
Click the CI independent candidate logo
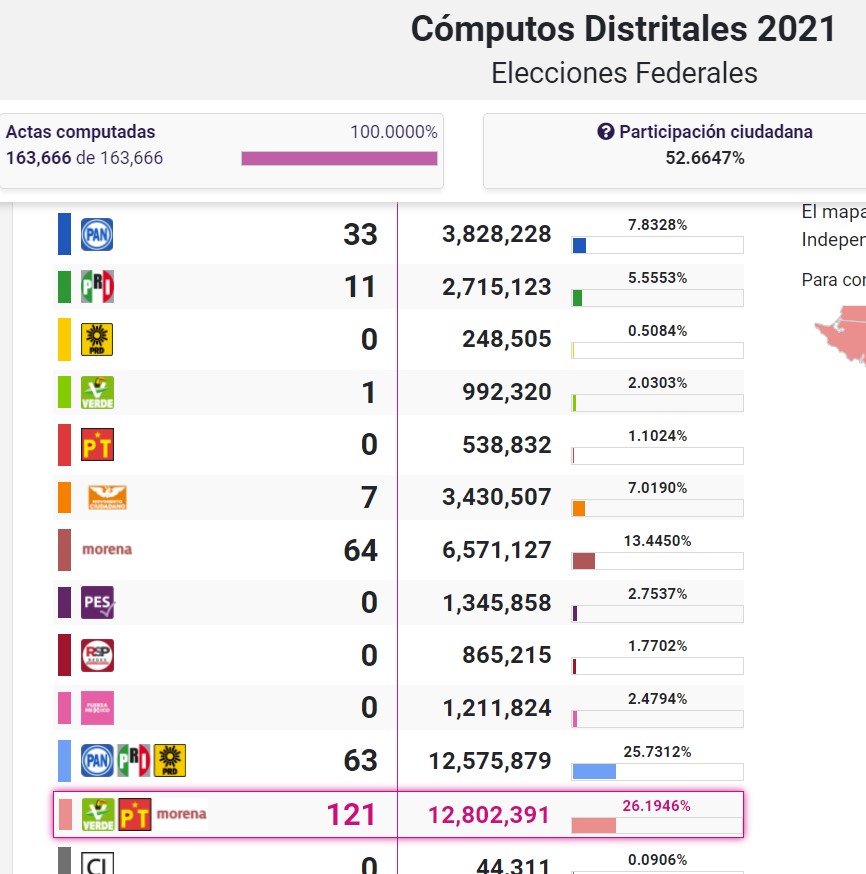[x=97, y=864]
